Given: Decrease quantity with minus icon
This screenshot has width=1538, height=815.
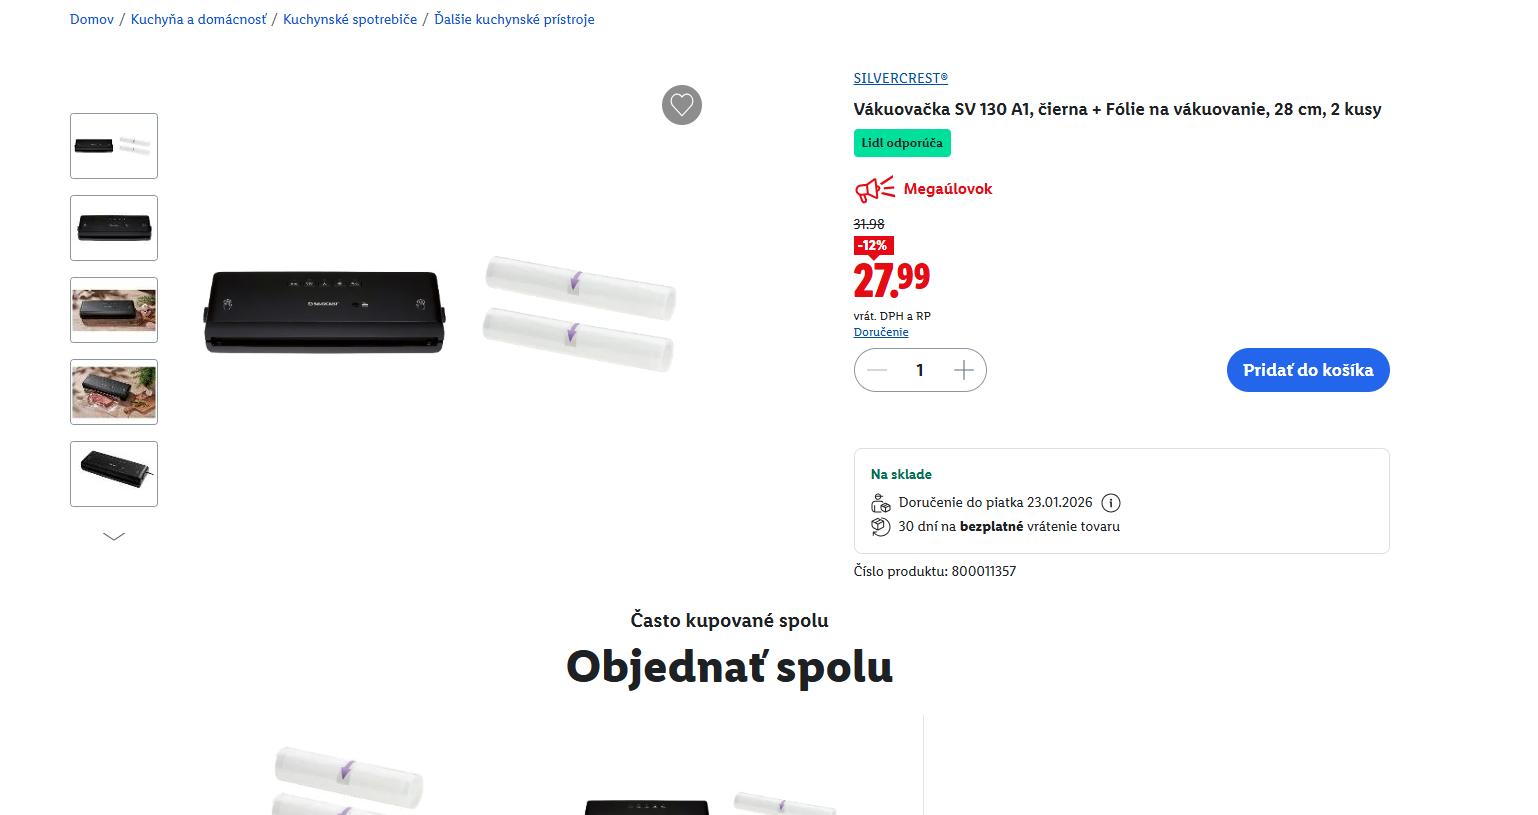Looking at the screenshot, I should pyautogui.click(x=877, y=370).
